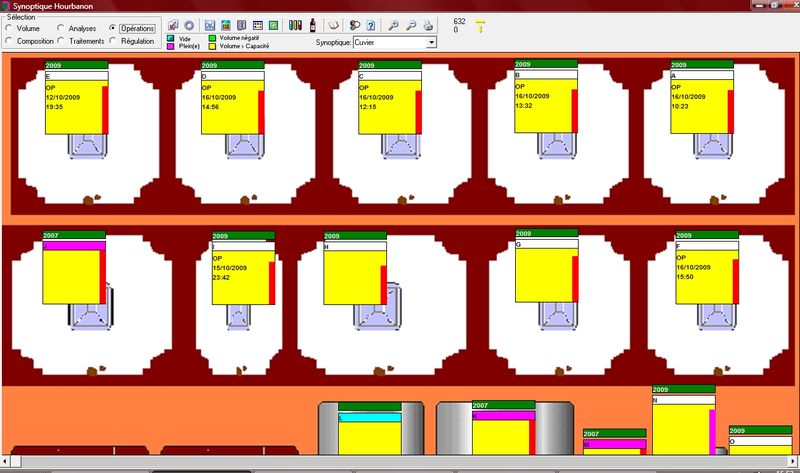Click the barrel icon in toolbar

pyautogui.click(x=333, y=24)
